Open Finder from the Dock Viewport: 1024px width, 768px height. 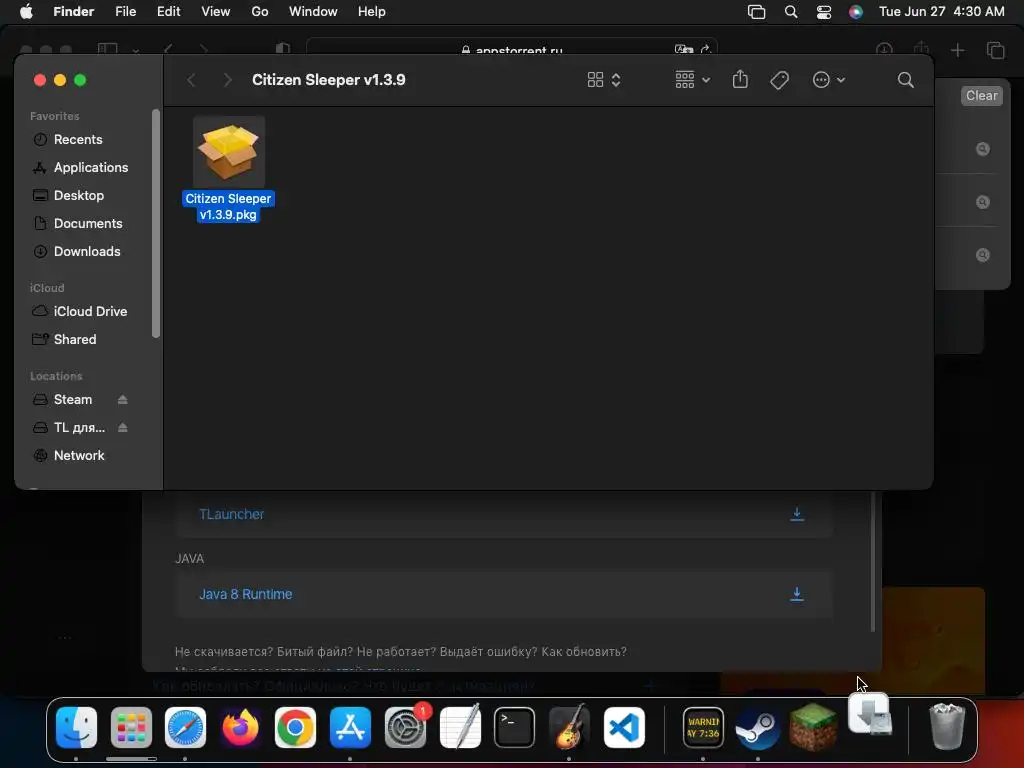click(76, 728)
